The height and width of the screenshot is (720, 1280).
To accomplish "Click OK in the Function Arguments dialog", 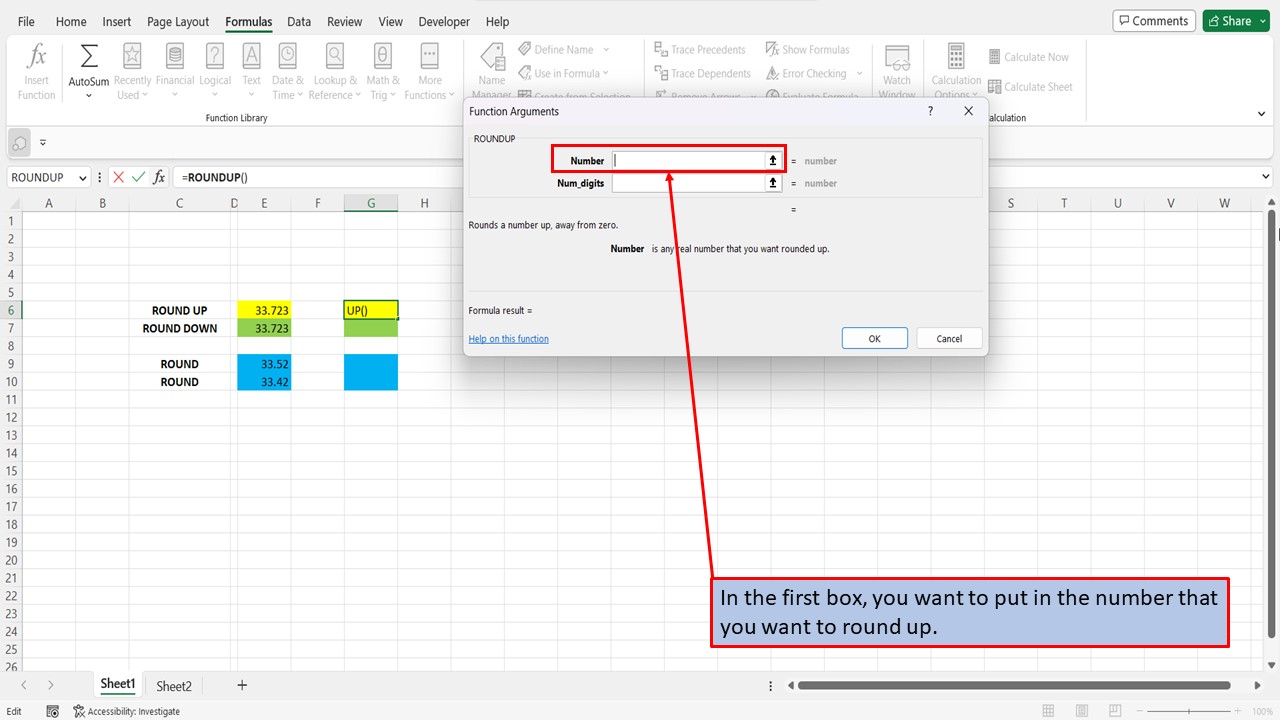I will 874,338.
